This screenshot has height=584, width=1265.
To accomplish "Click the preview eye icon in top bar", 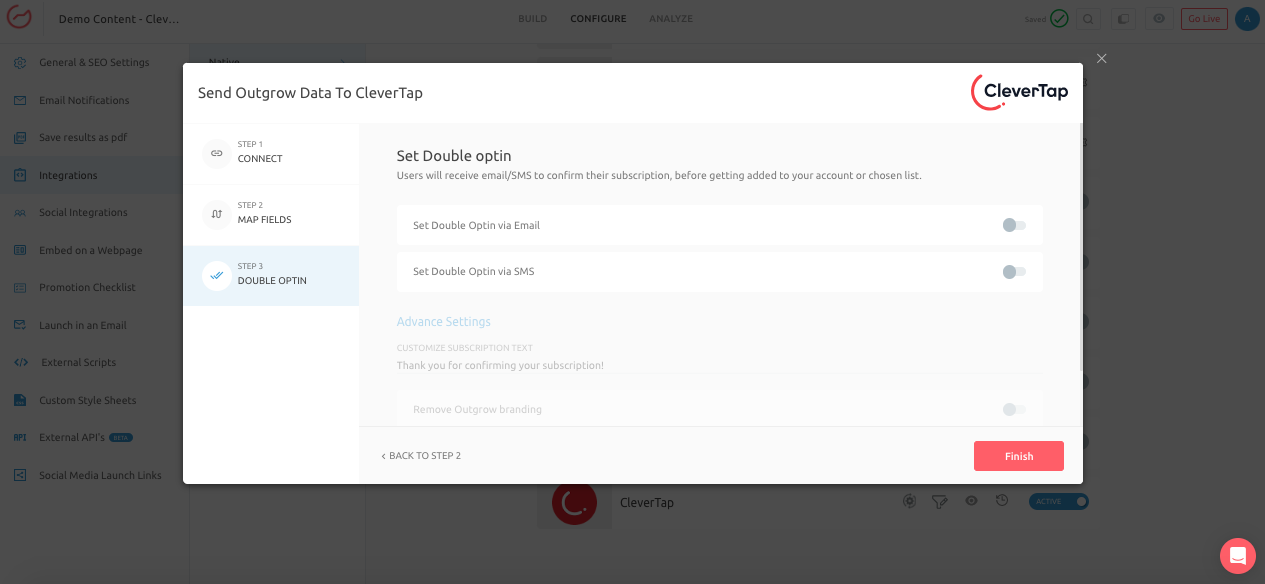I will coord(1159,18).
